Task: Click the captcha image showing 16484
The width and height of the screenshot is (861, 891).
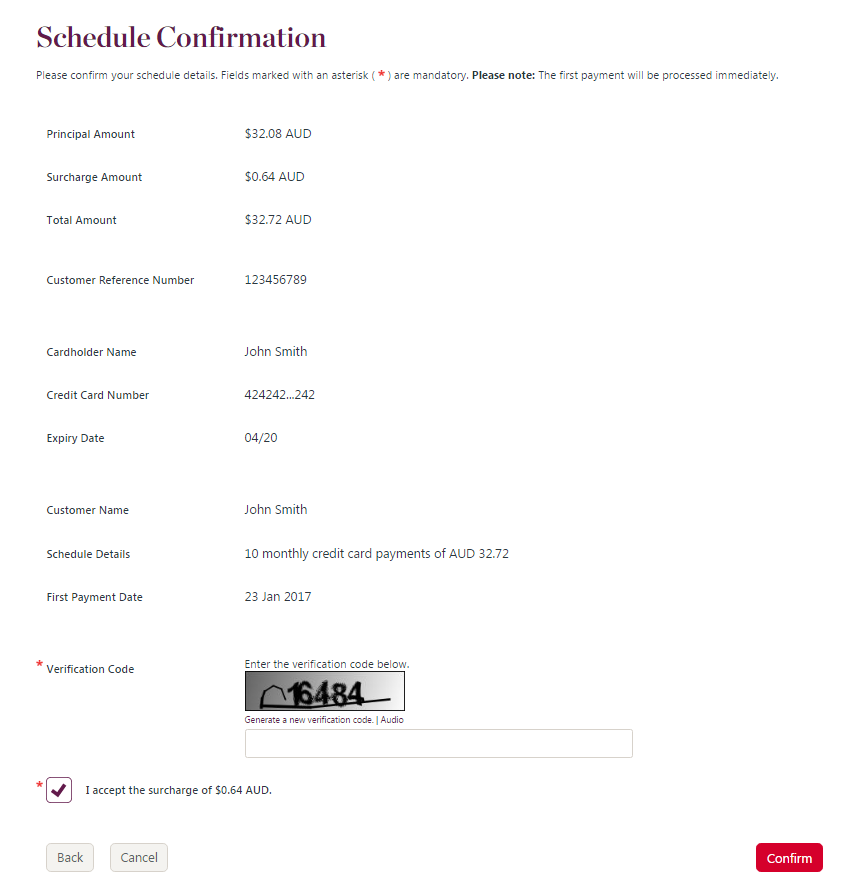Action: pos(325,690)
